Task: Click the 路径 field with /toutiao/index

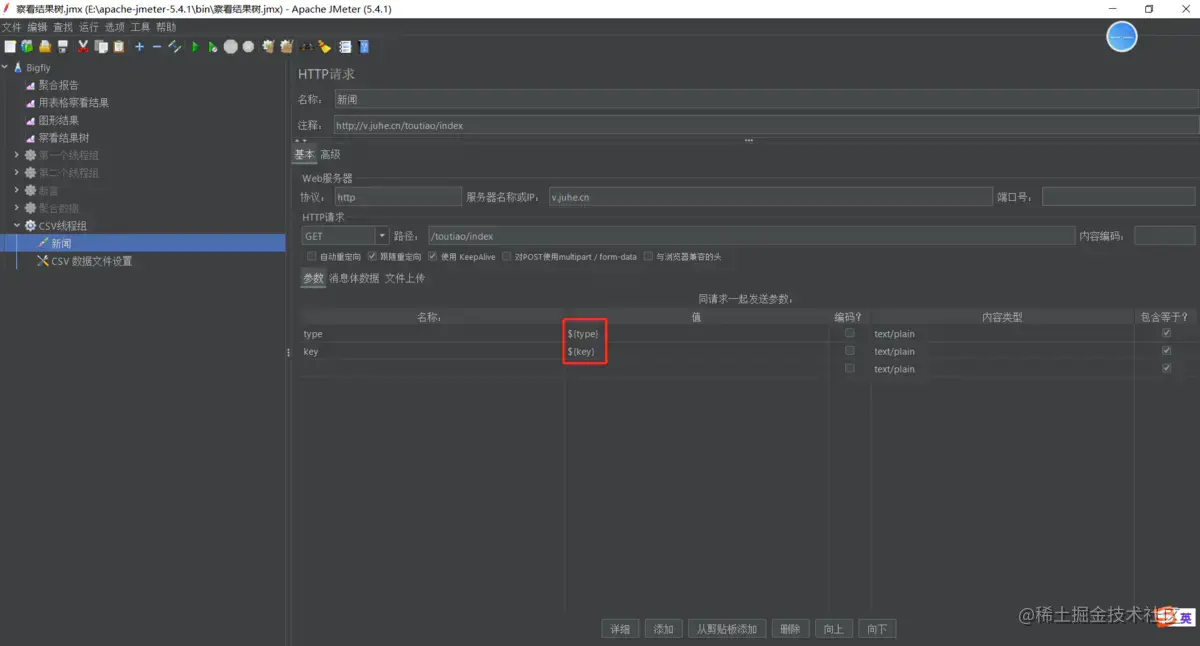Action: [x=750, y=236]
